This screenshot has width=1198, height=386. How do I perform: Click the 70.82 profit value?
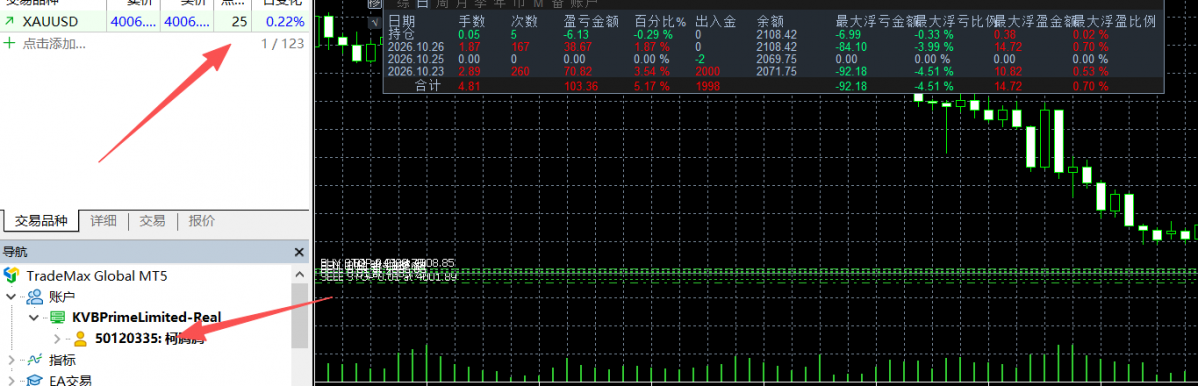pos(578,71)
